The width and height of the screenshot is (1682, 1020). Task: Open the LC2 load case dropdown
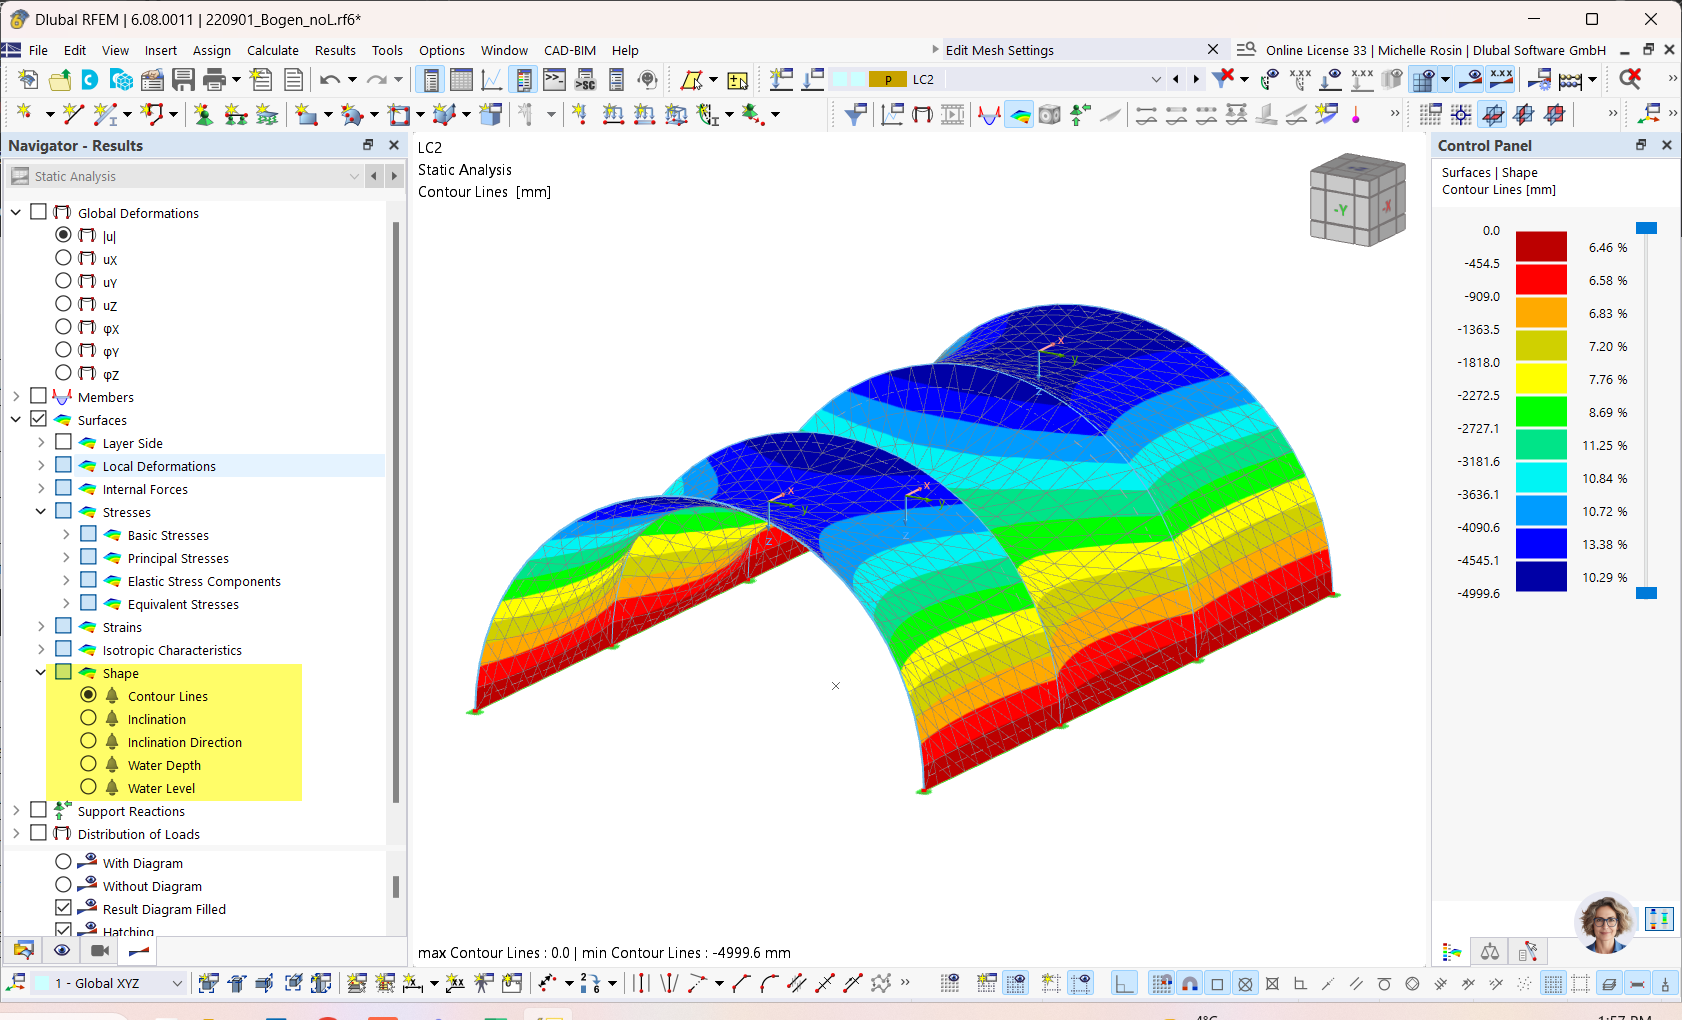click(x=1156, y=79)
